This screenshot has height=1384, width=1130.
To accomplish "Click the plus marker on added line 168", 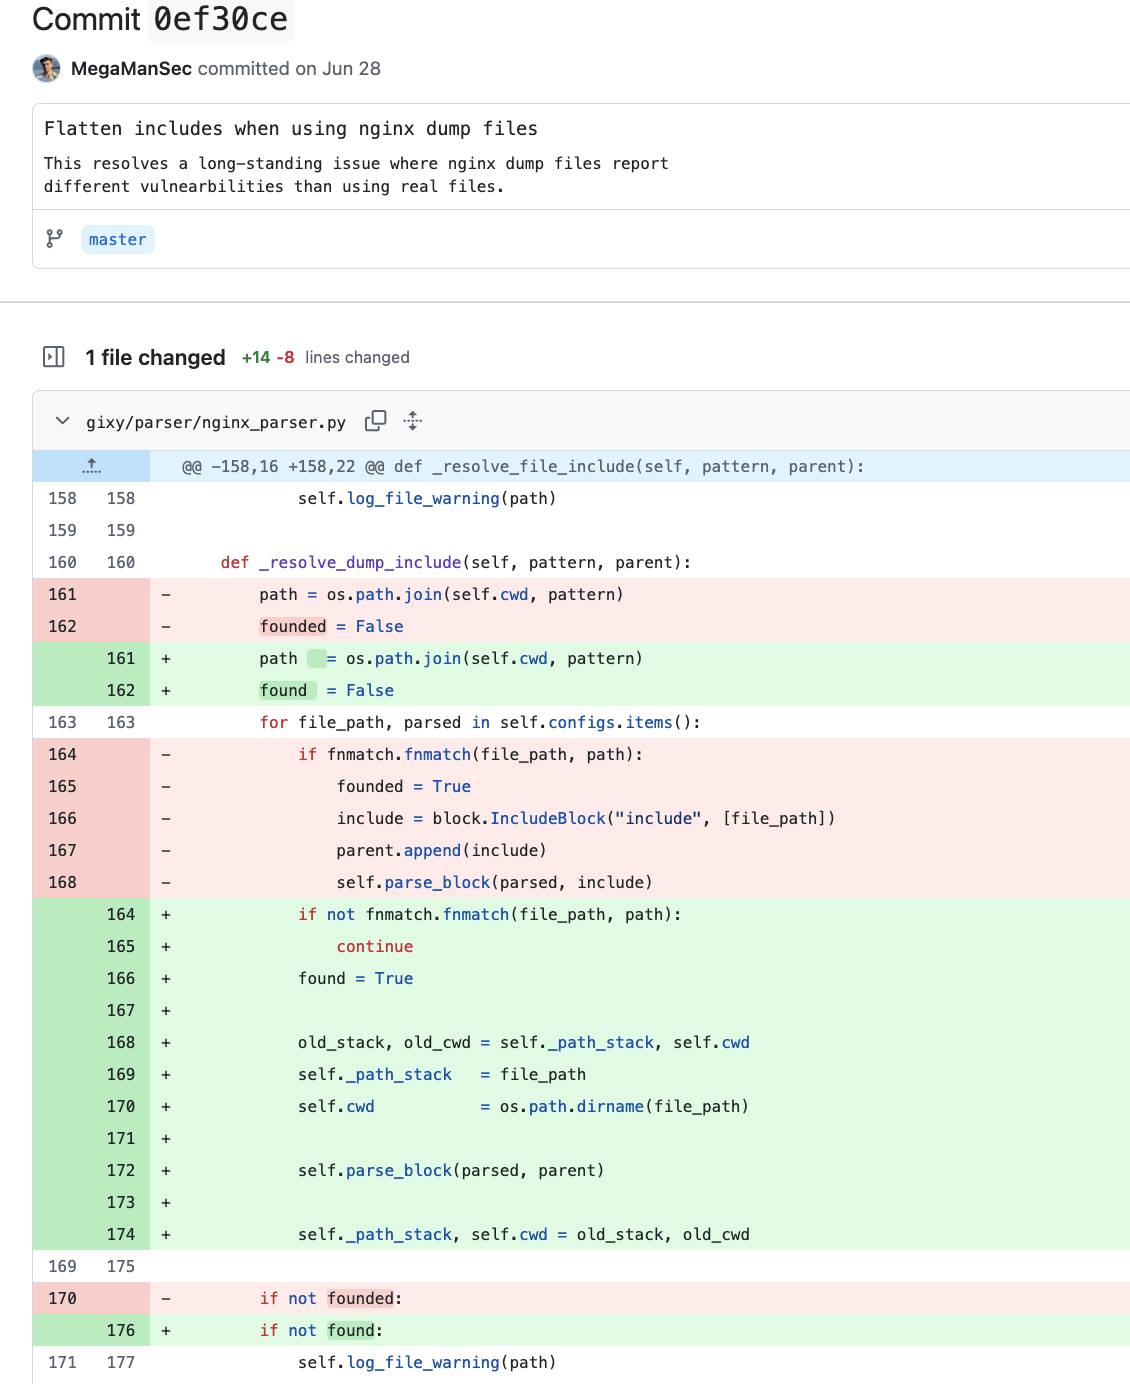I will [x=166, y=1042].
